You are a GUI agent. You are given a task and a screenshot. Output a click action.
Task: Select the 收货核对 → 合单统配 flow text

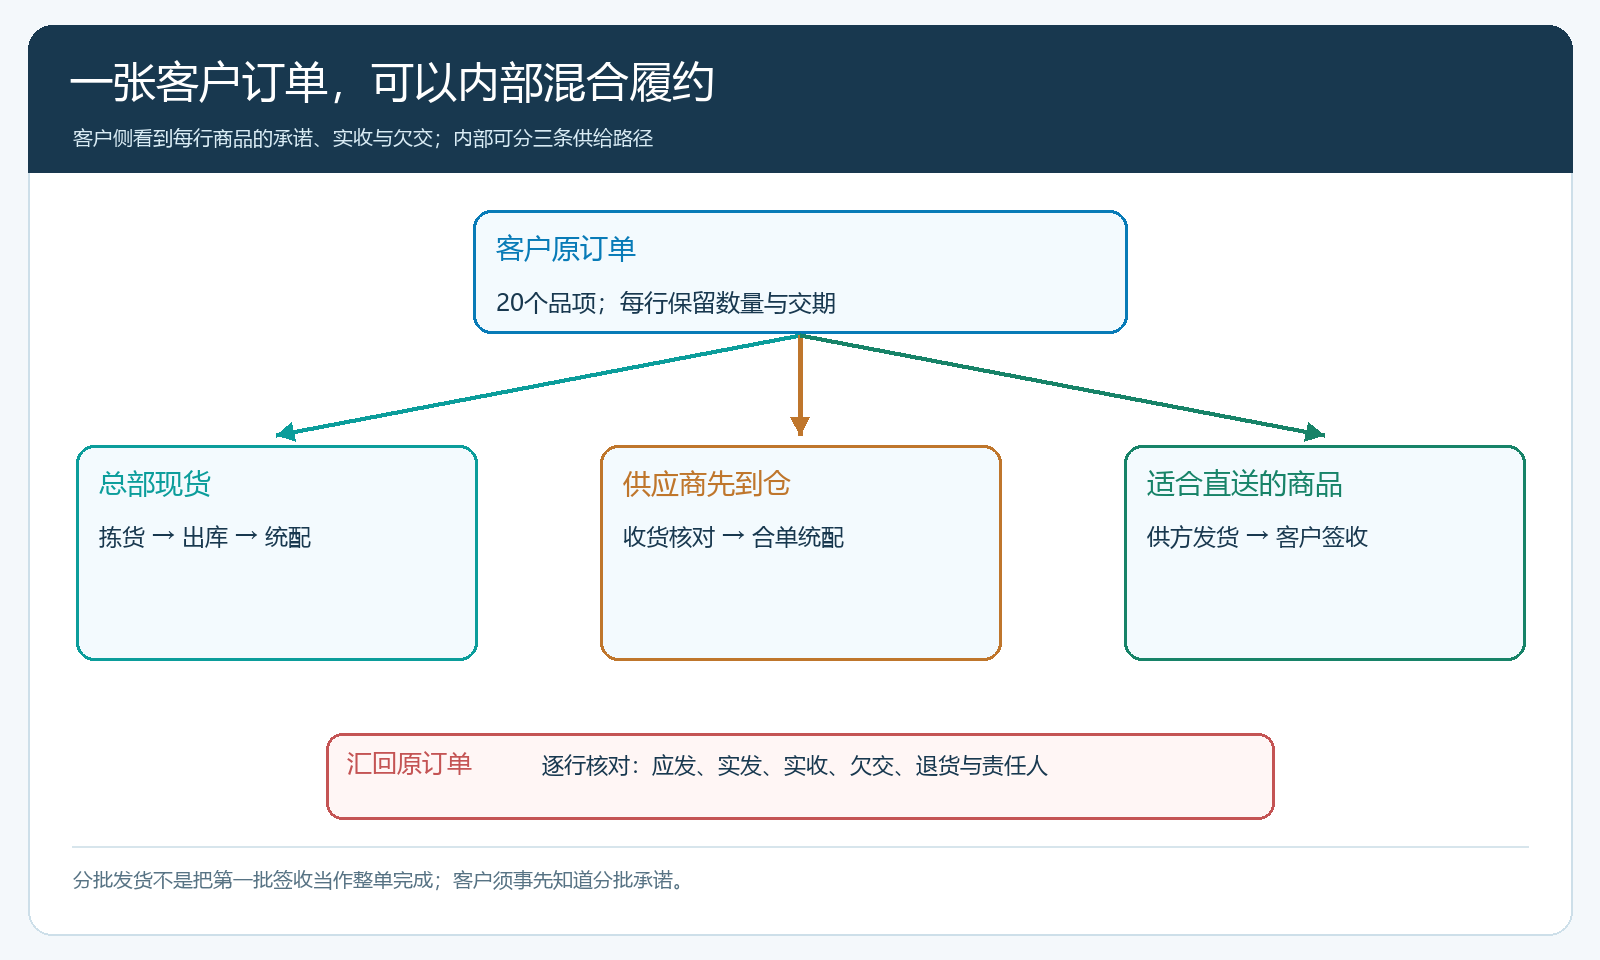pyautogui.click(x=733, y=537)
